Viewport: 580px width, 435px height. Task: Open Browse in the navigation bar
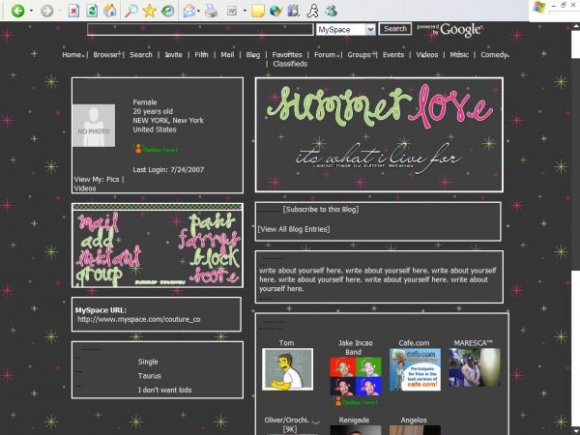[105, 55]
